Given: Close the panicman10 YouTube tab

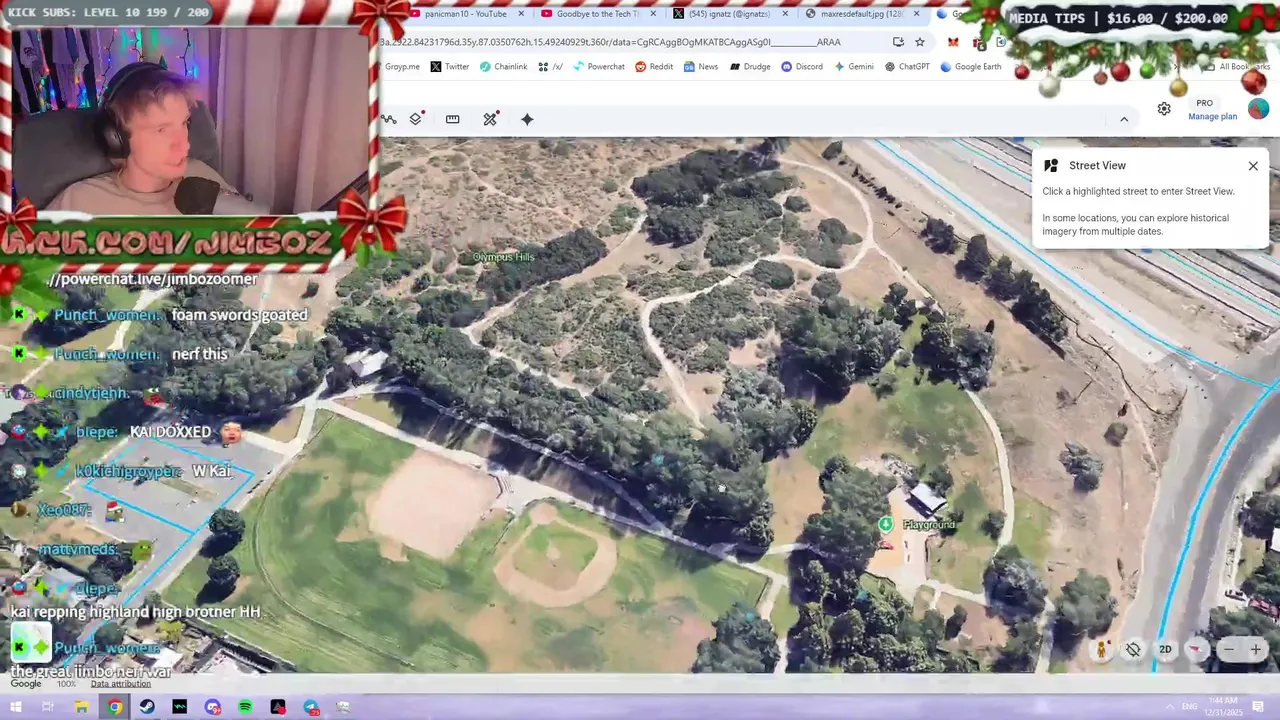Looking at the screenshot, I should (x=521, y=14).
